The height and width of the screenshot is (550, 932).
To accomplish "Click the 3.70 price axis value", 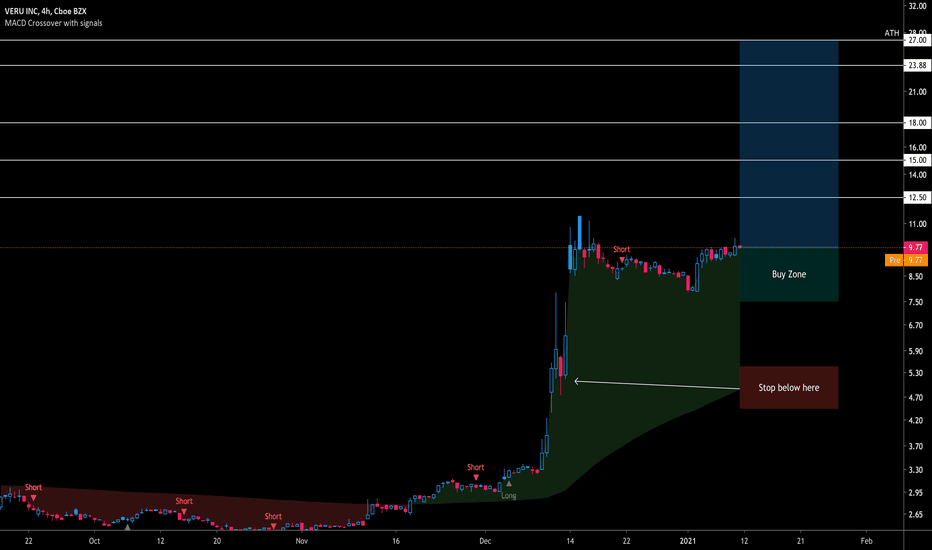I will (x=917, y=446).
